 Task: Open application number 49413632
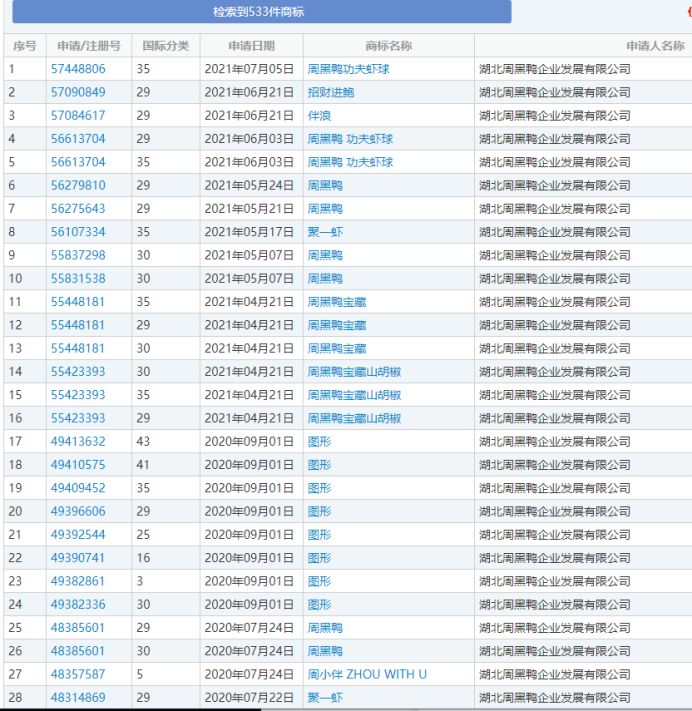(78, 441)
